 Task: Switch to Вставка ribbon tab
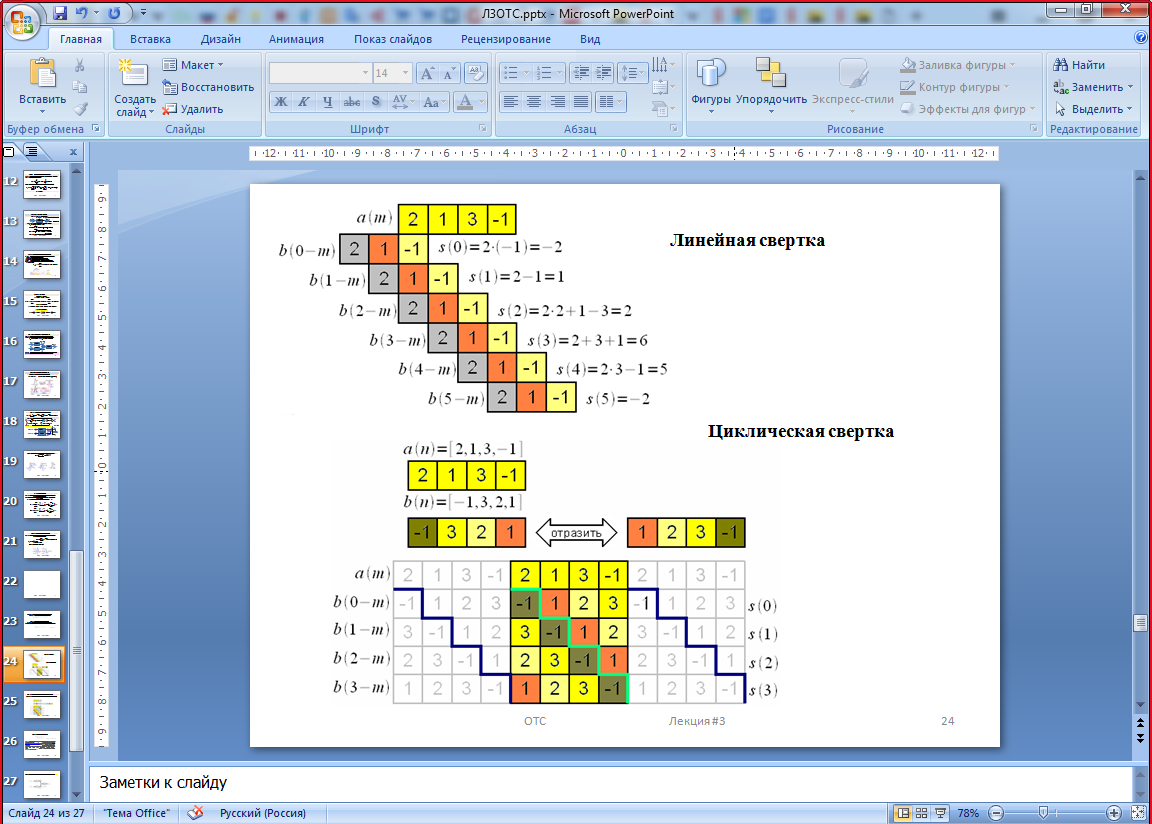pyautogui.click(x=150, y=39)
